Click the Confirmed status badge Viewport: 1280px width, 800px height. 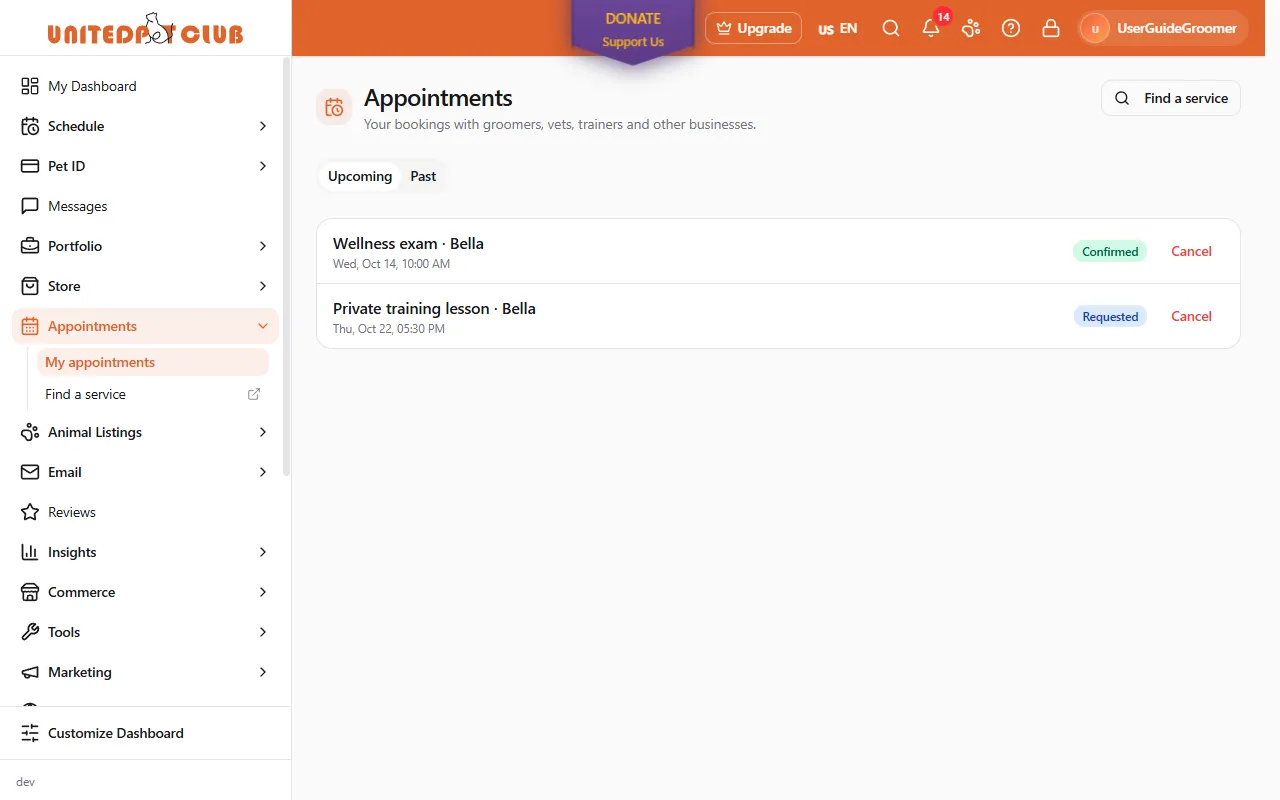pyautogui.click(x=1110, y=251)
